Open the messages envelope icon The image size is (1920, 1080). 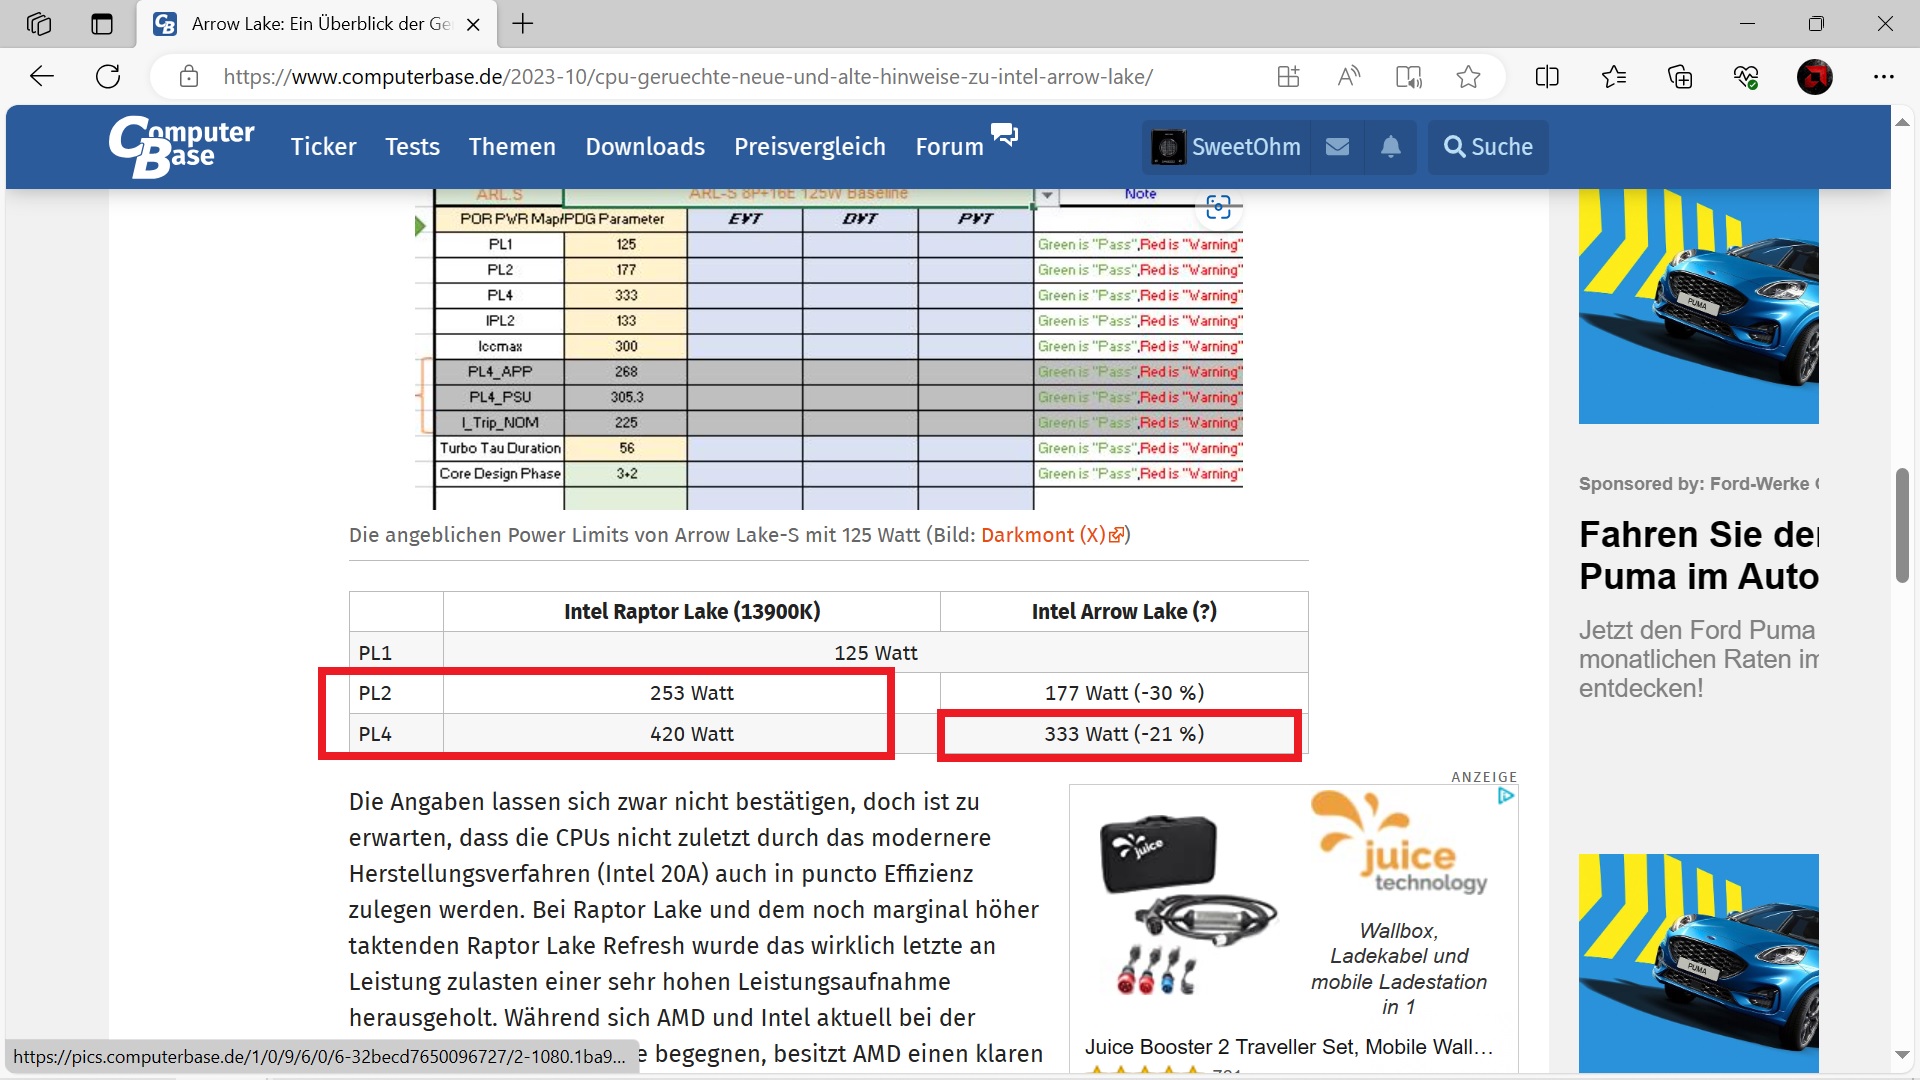(x=1337, y=147)
